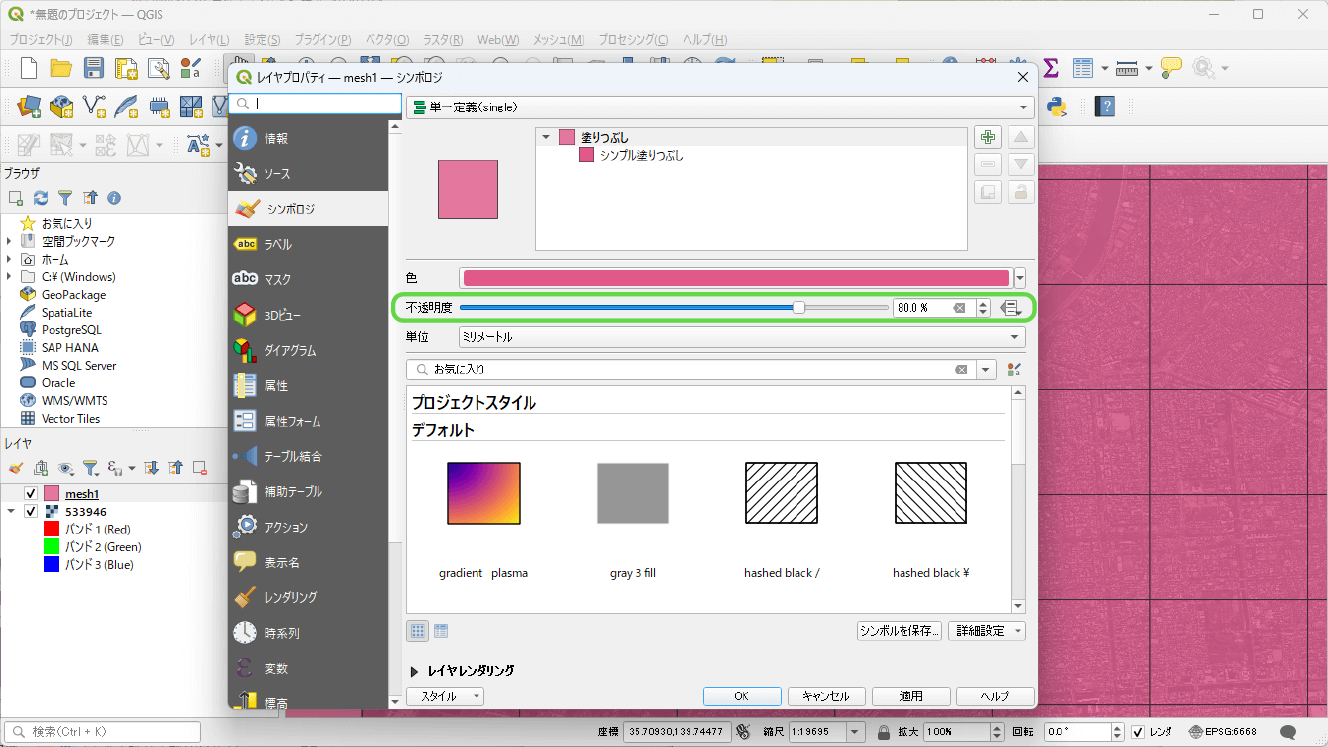Toggle the render checkbox in status bar
Viewport: 1328px width, 747px height.
[1138, 732]
